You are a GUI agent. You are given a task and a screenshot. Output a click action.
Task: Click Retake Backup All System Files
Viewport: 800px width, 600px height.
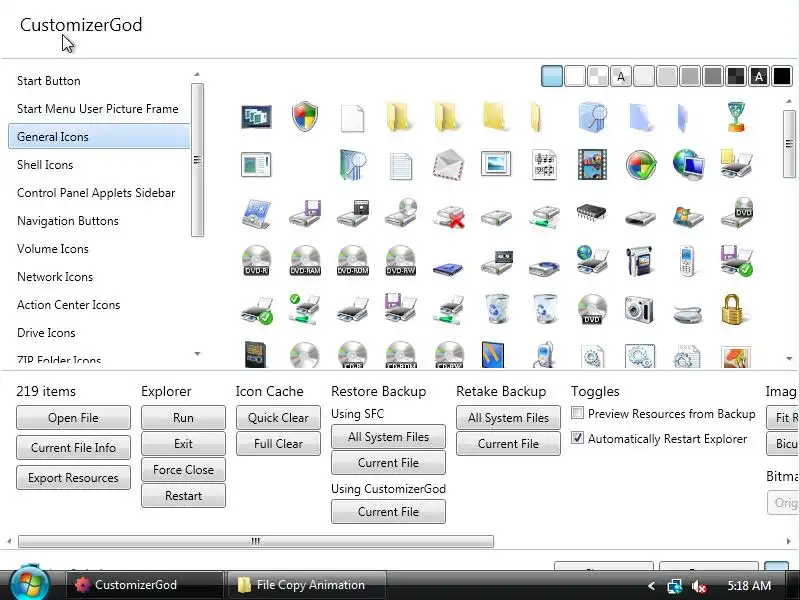pos(508,418)
